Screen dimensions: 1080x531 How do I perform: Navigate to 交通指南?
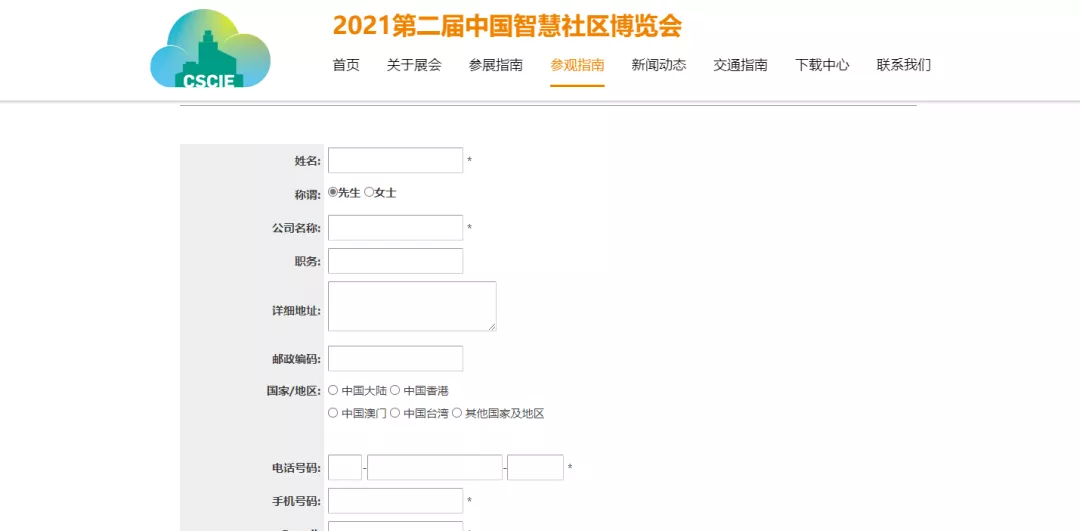tap(740, 65)
